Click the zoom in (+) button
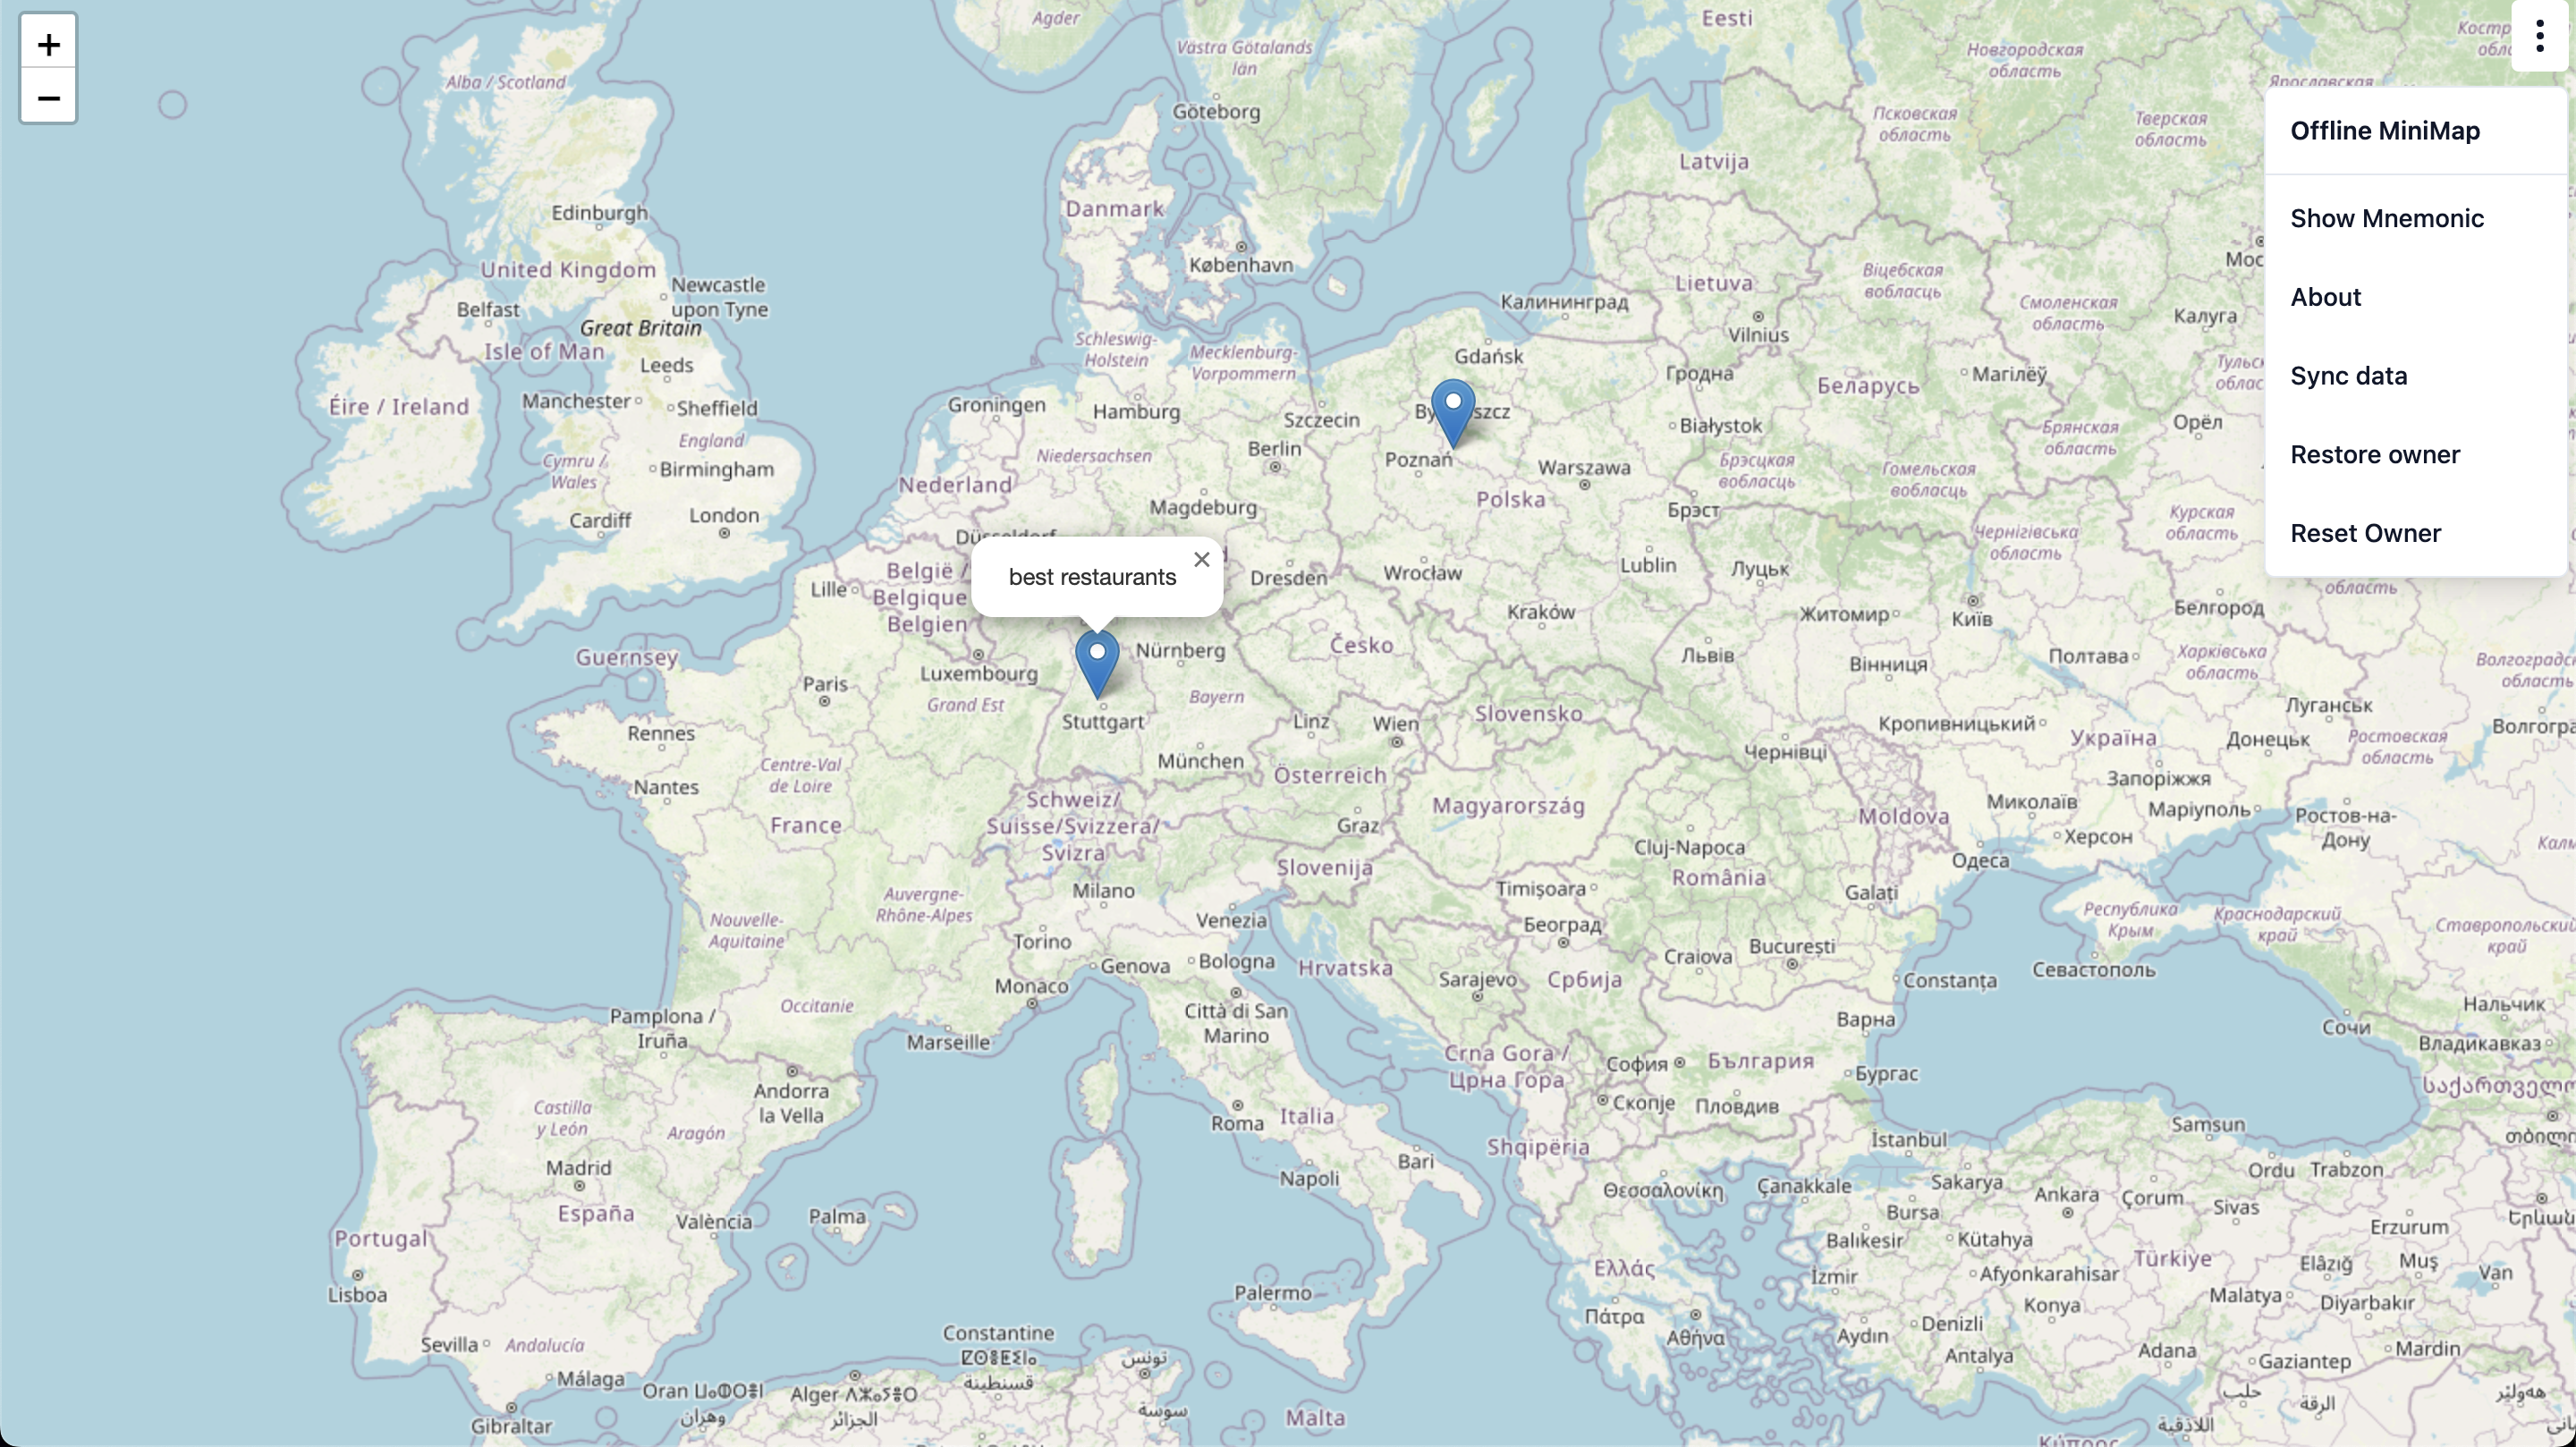 [x=47, y=42]
